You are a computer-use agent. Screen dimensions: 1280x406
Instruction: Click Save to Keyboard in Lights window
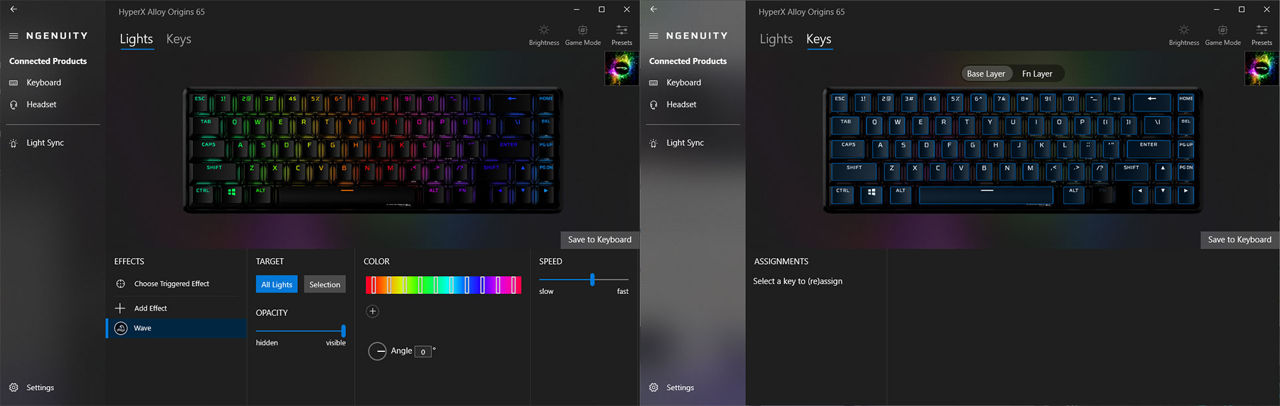tap(600, 240)
